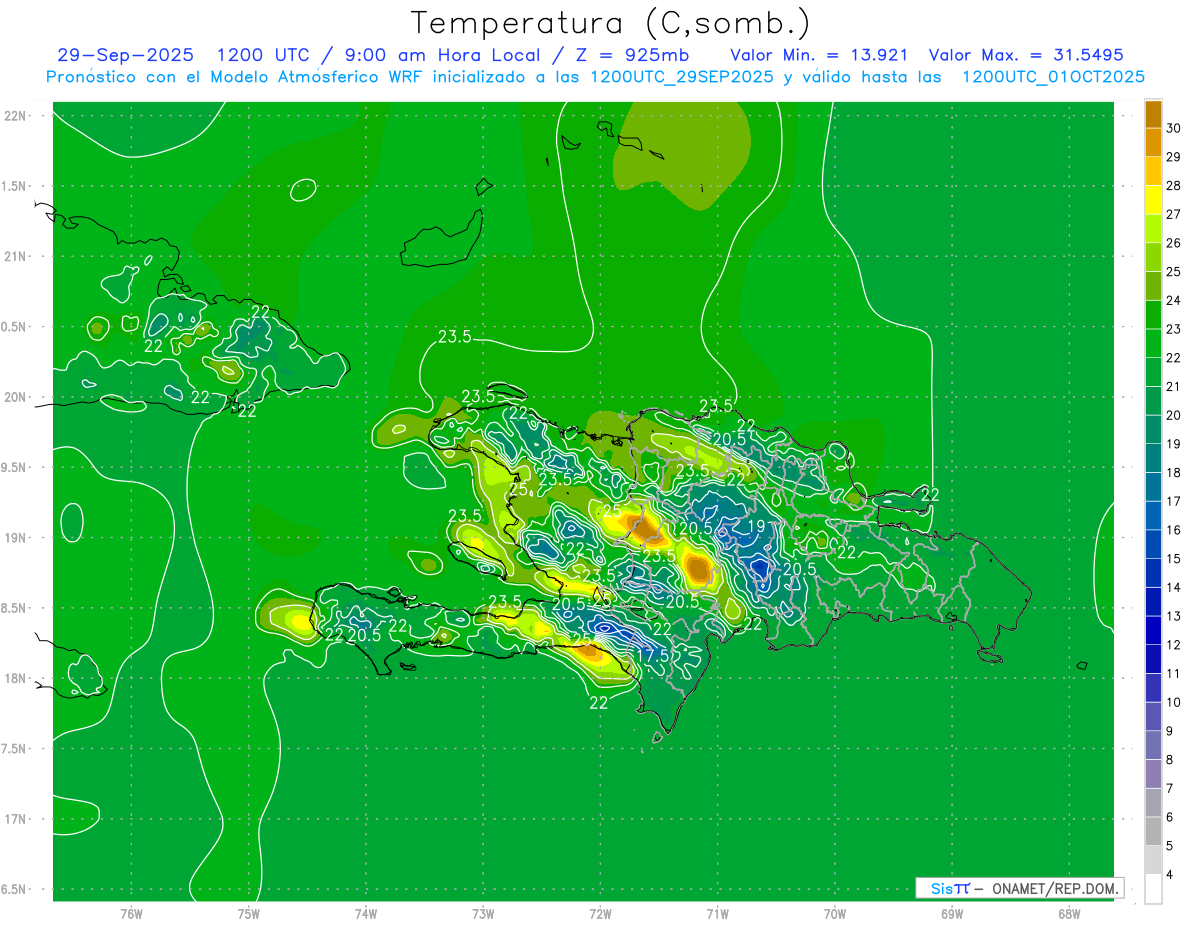Click the dark blue swatch between 12 and 13
Image resolution: width=1200 pixels, height=927 pixels.
tap(1153, 631)
